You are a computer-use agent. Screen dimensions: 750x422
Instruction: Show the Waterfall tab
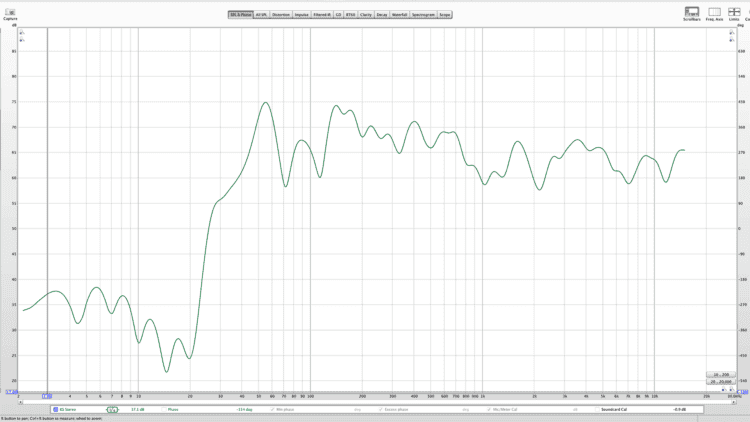pos(399,15)
